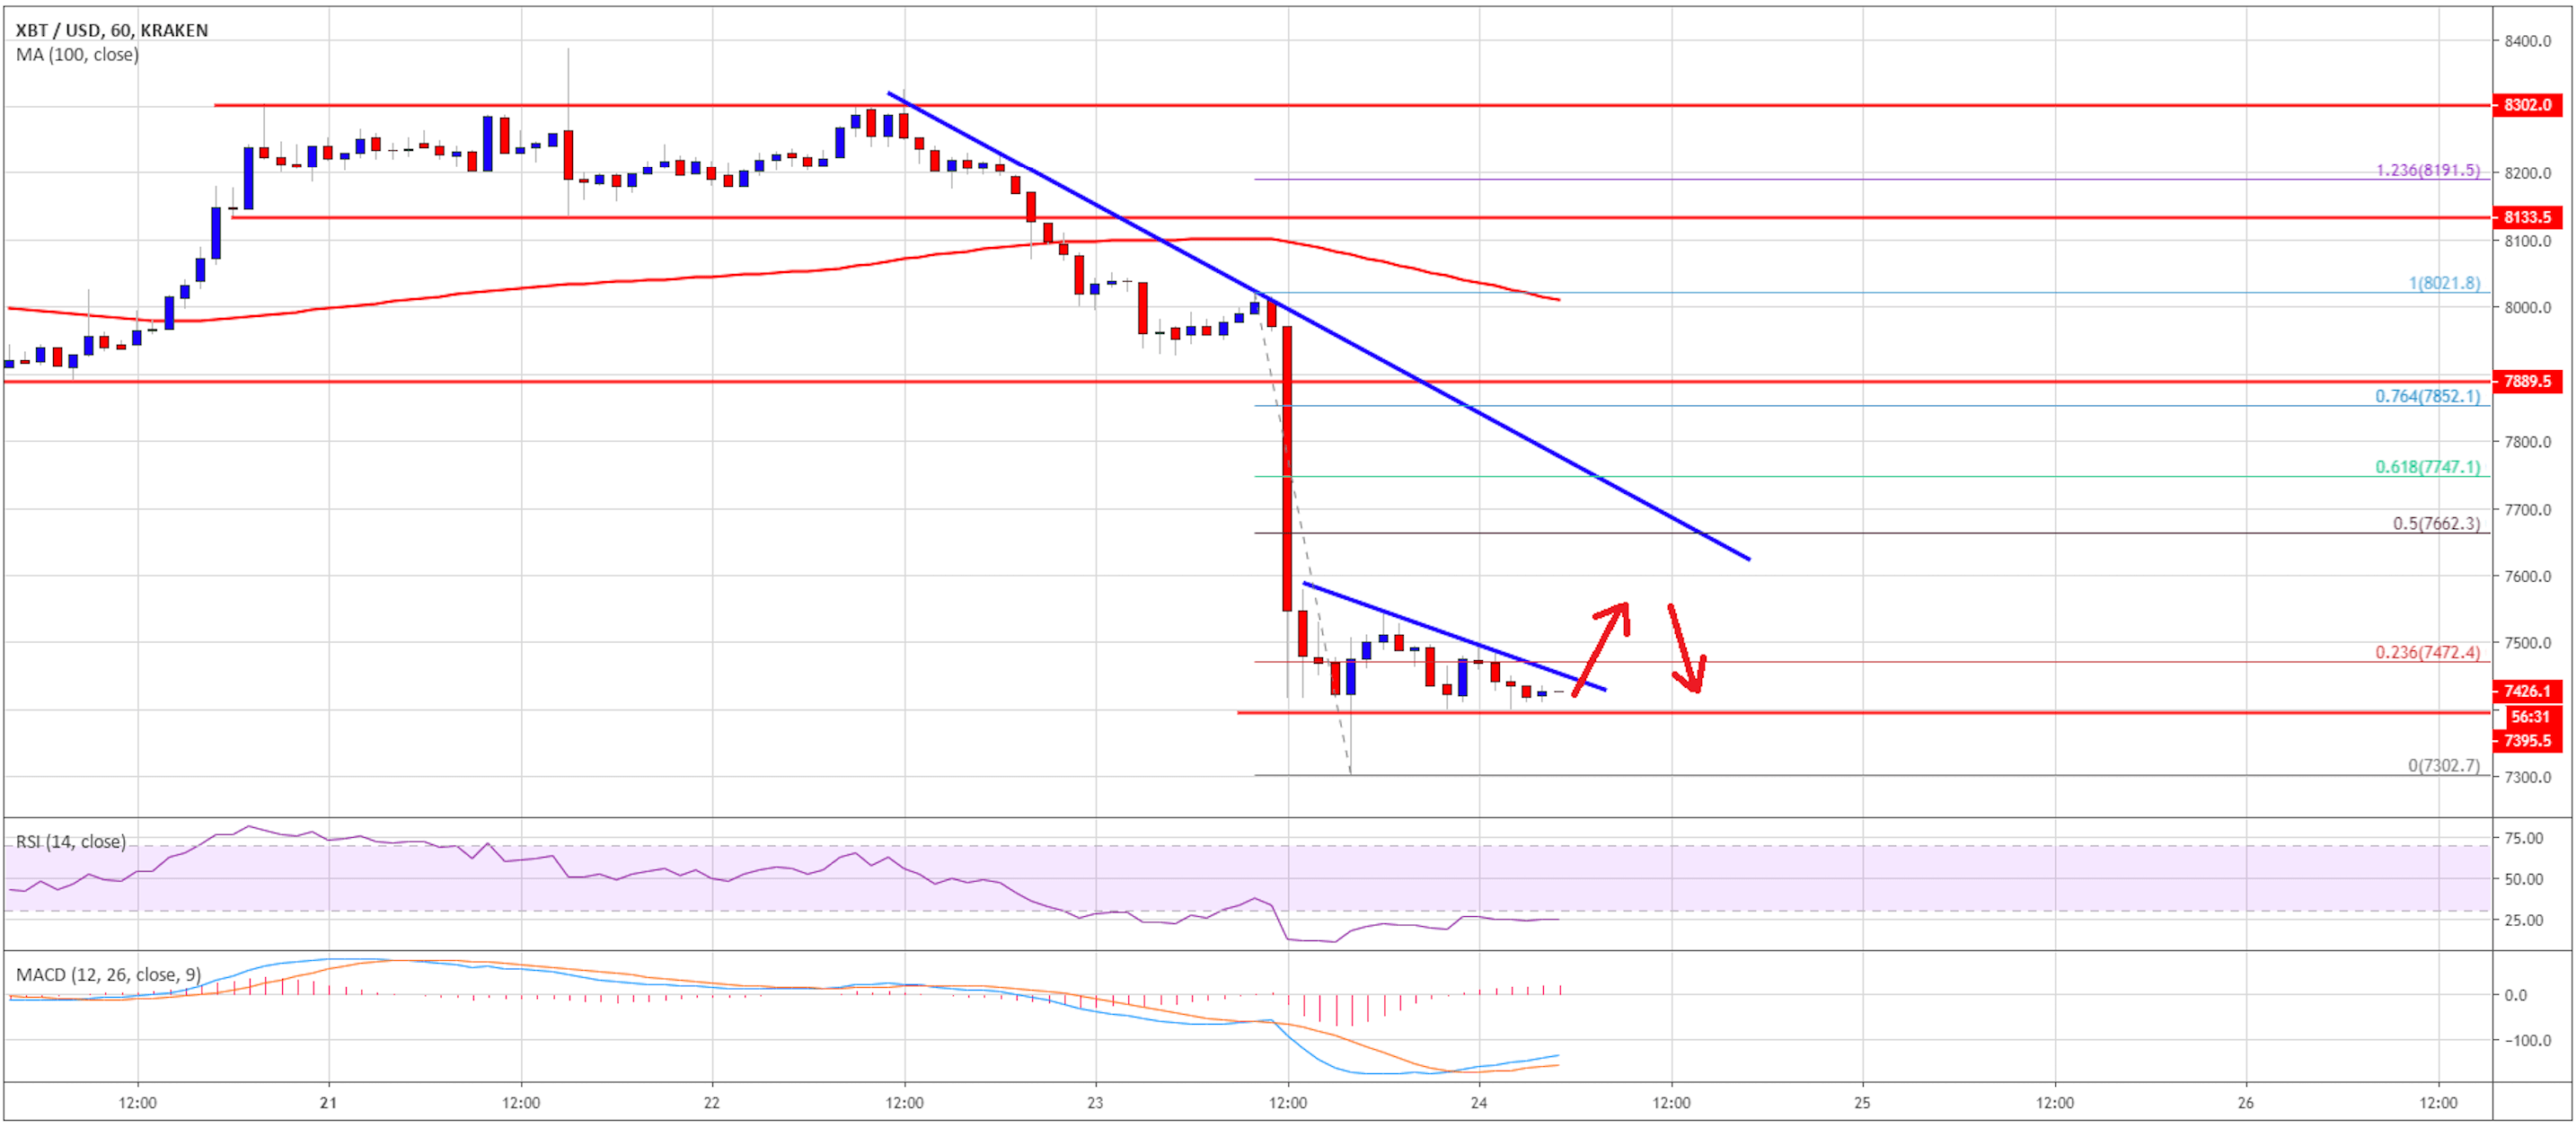Click the Fibonacci 0.764(7852.1) level label
This screenshot has width=2576, height=1128.
2428,396
